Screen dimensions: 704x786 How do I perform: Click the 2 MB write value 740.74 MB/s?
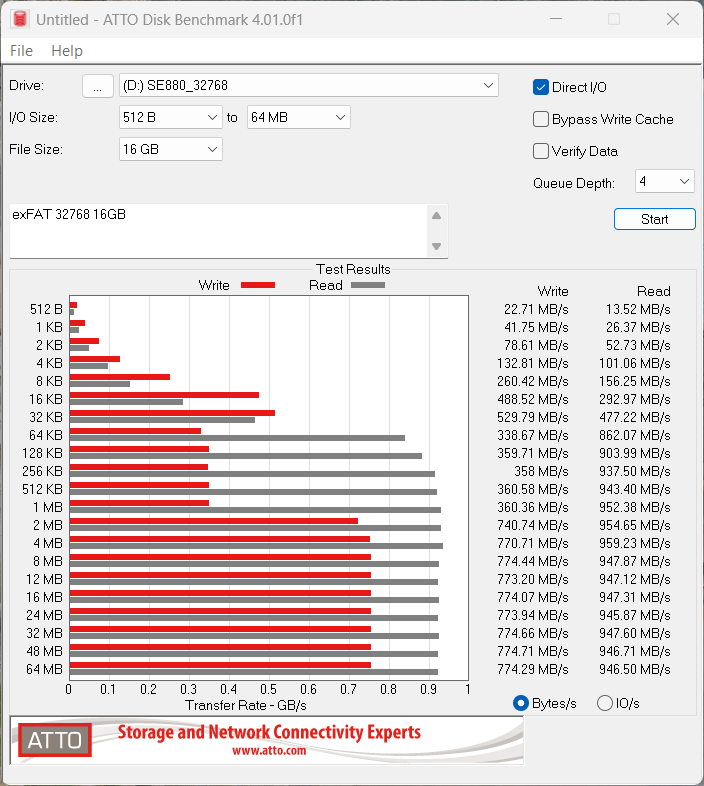(x=533, y=525)
